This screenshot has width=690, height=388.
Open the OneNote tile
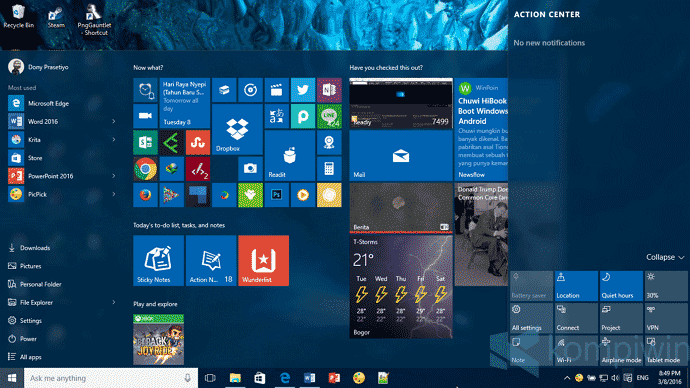(x=329, y=90)
